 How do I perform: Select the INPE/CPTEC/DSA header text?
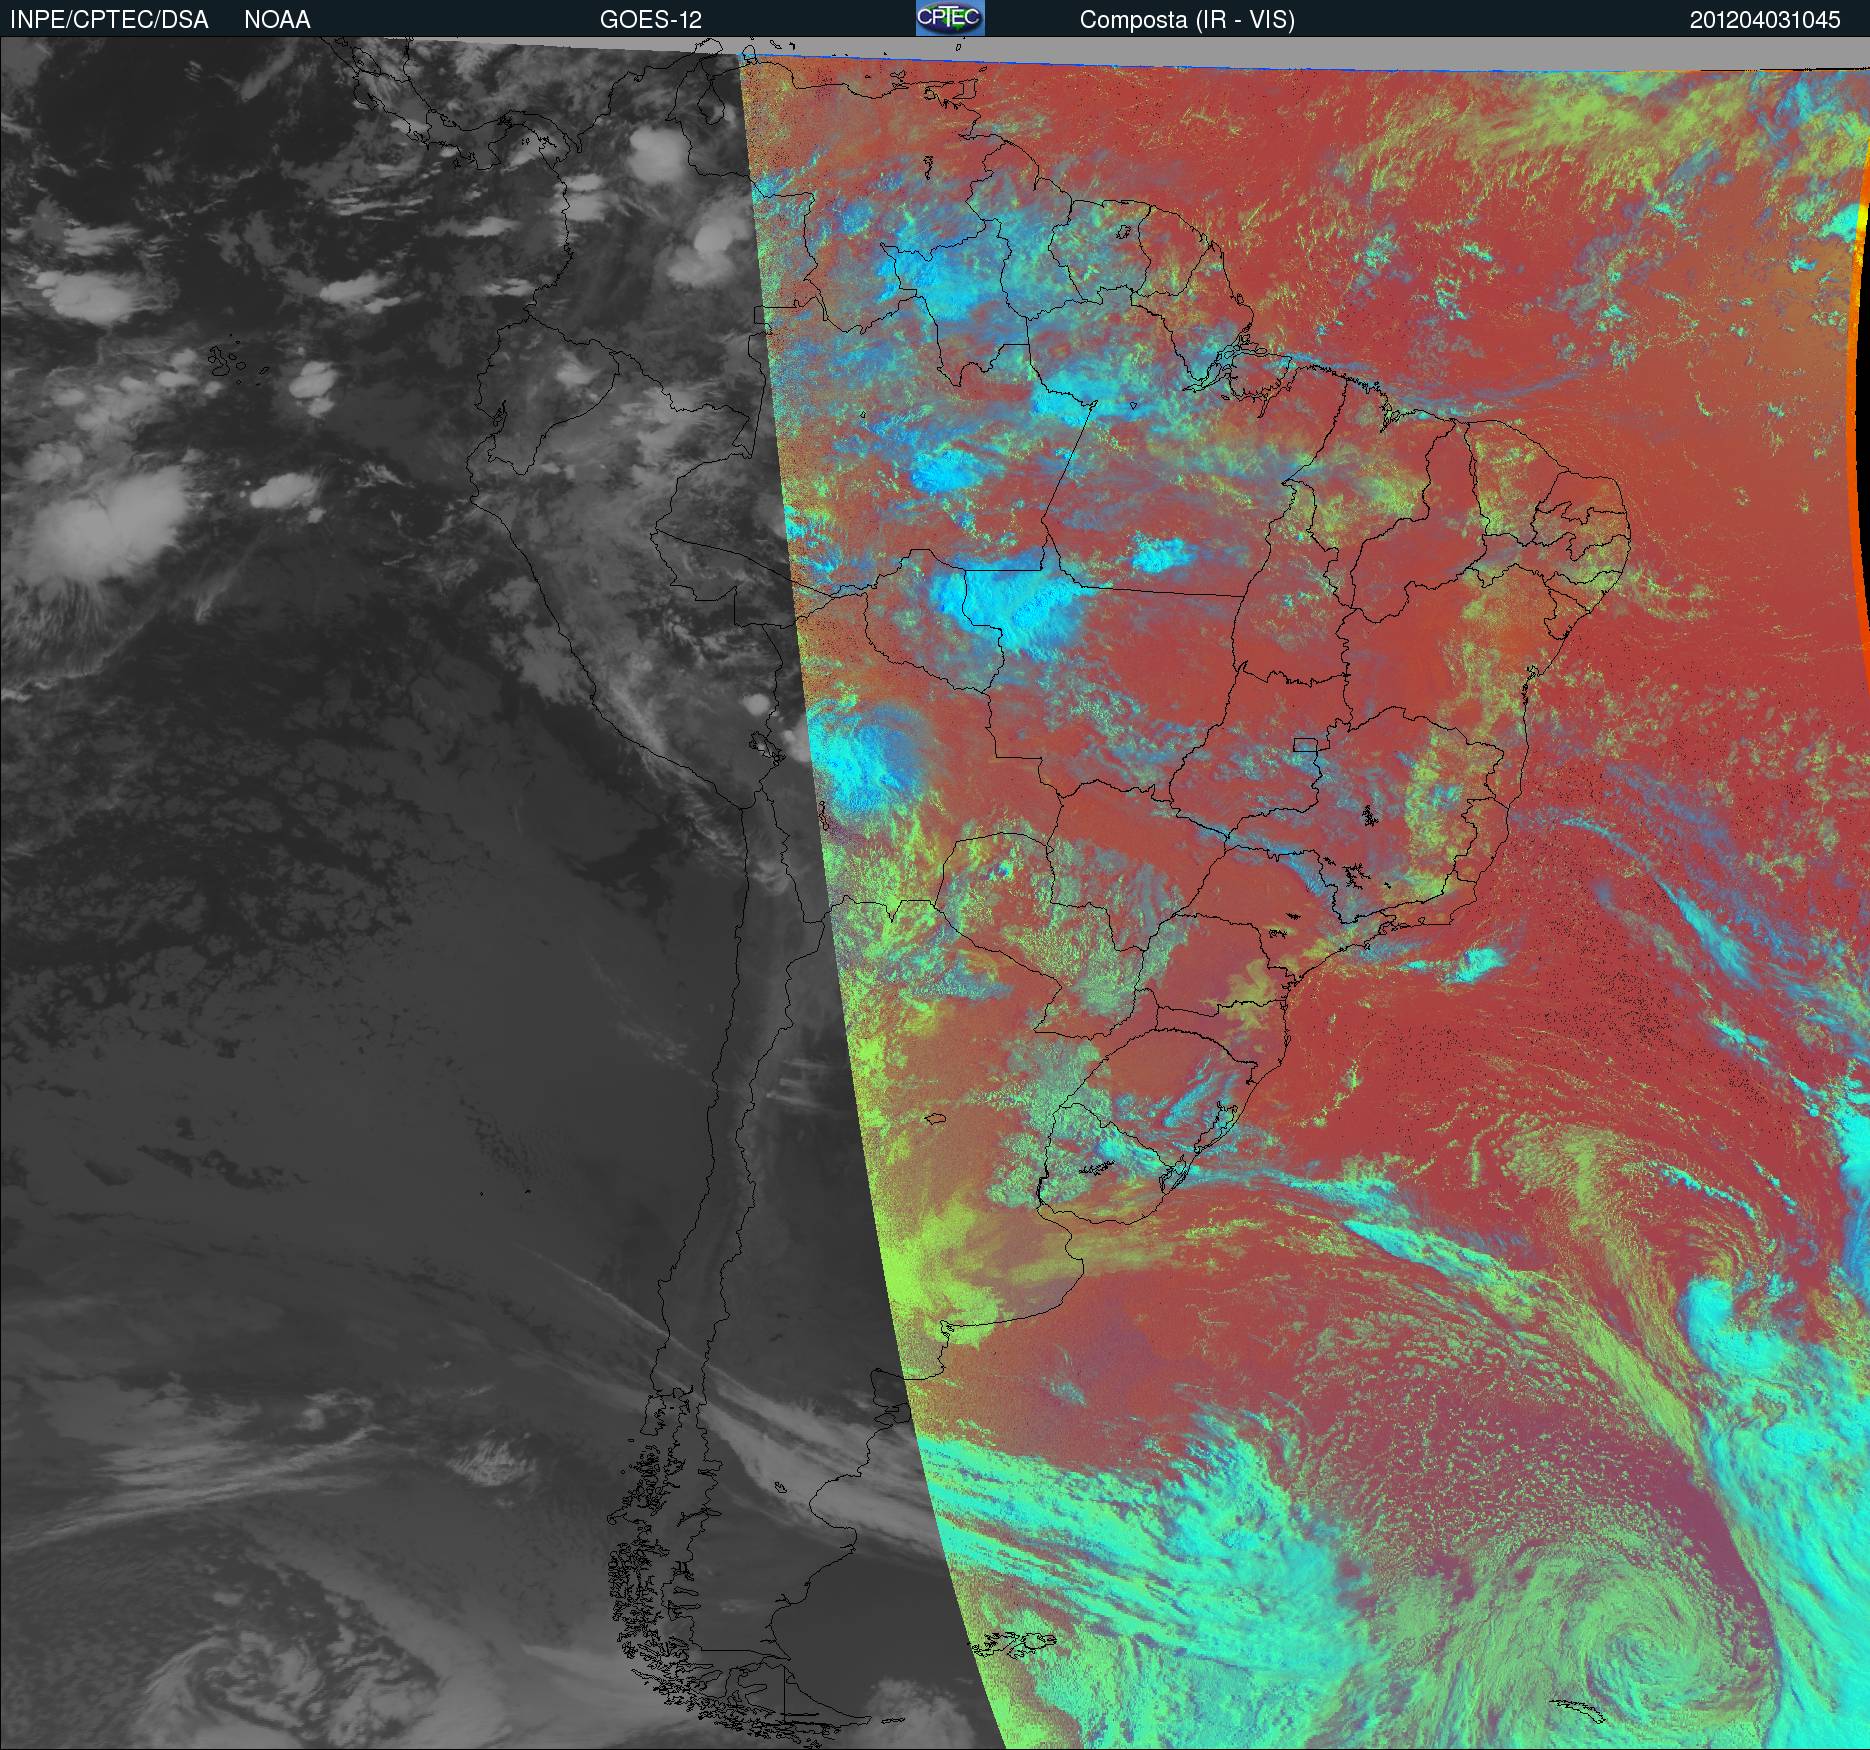[109, 20]
